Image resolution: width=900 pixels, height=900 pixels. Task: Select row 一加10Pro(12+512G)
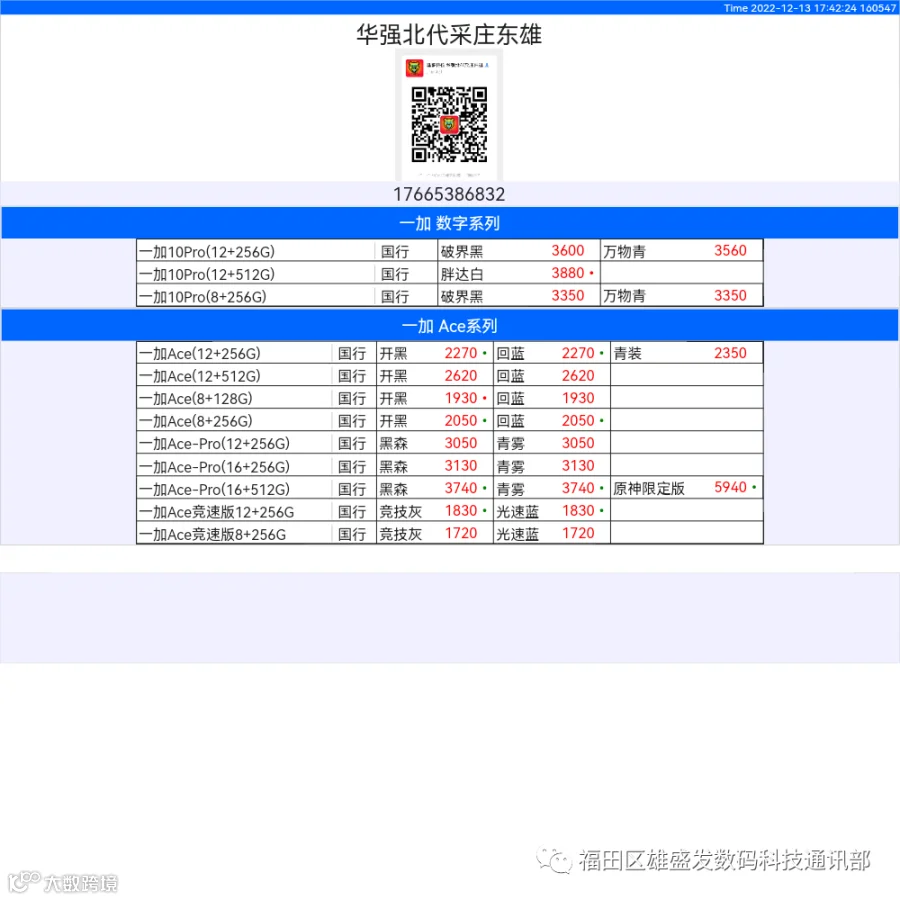pos(449,273)
